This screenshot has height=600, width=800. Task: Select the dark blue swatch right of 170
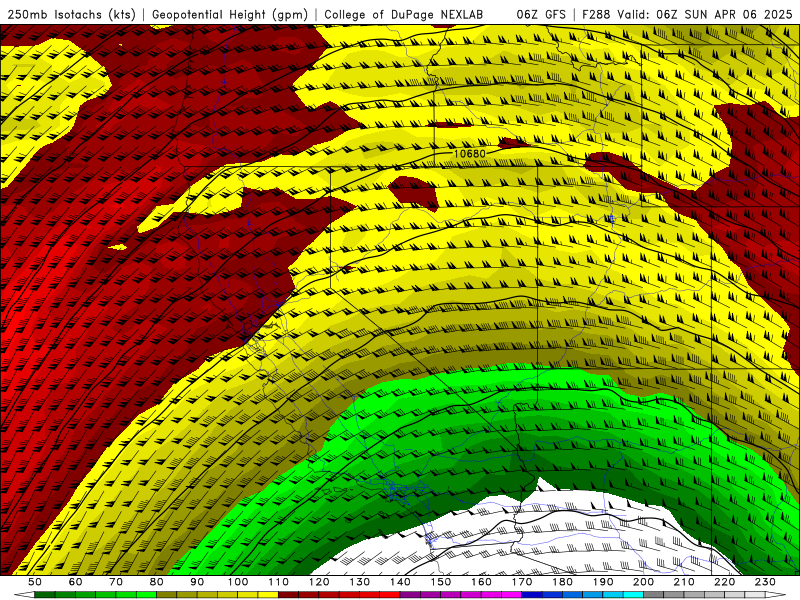pyautogui.click(x=532, y=595)
